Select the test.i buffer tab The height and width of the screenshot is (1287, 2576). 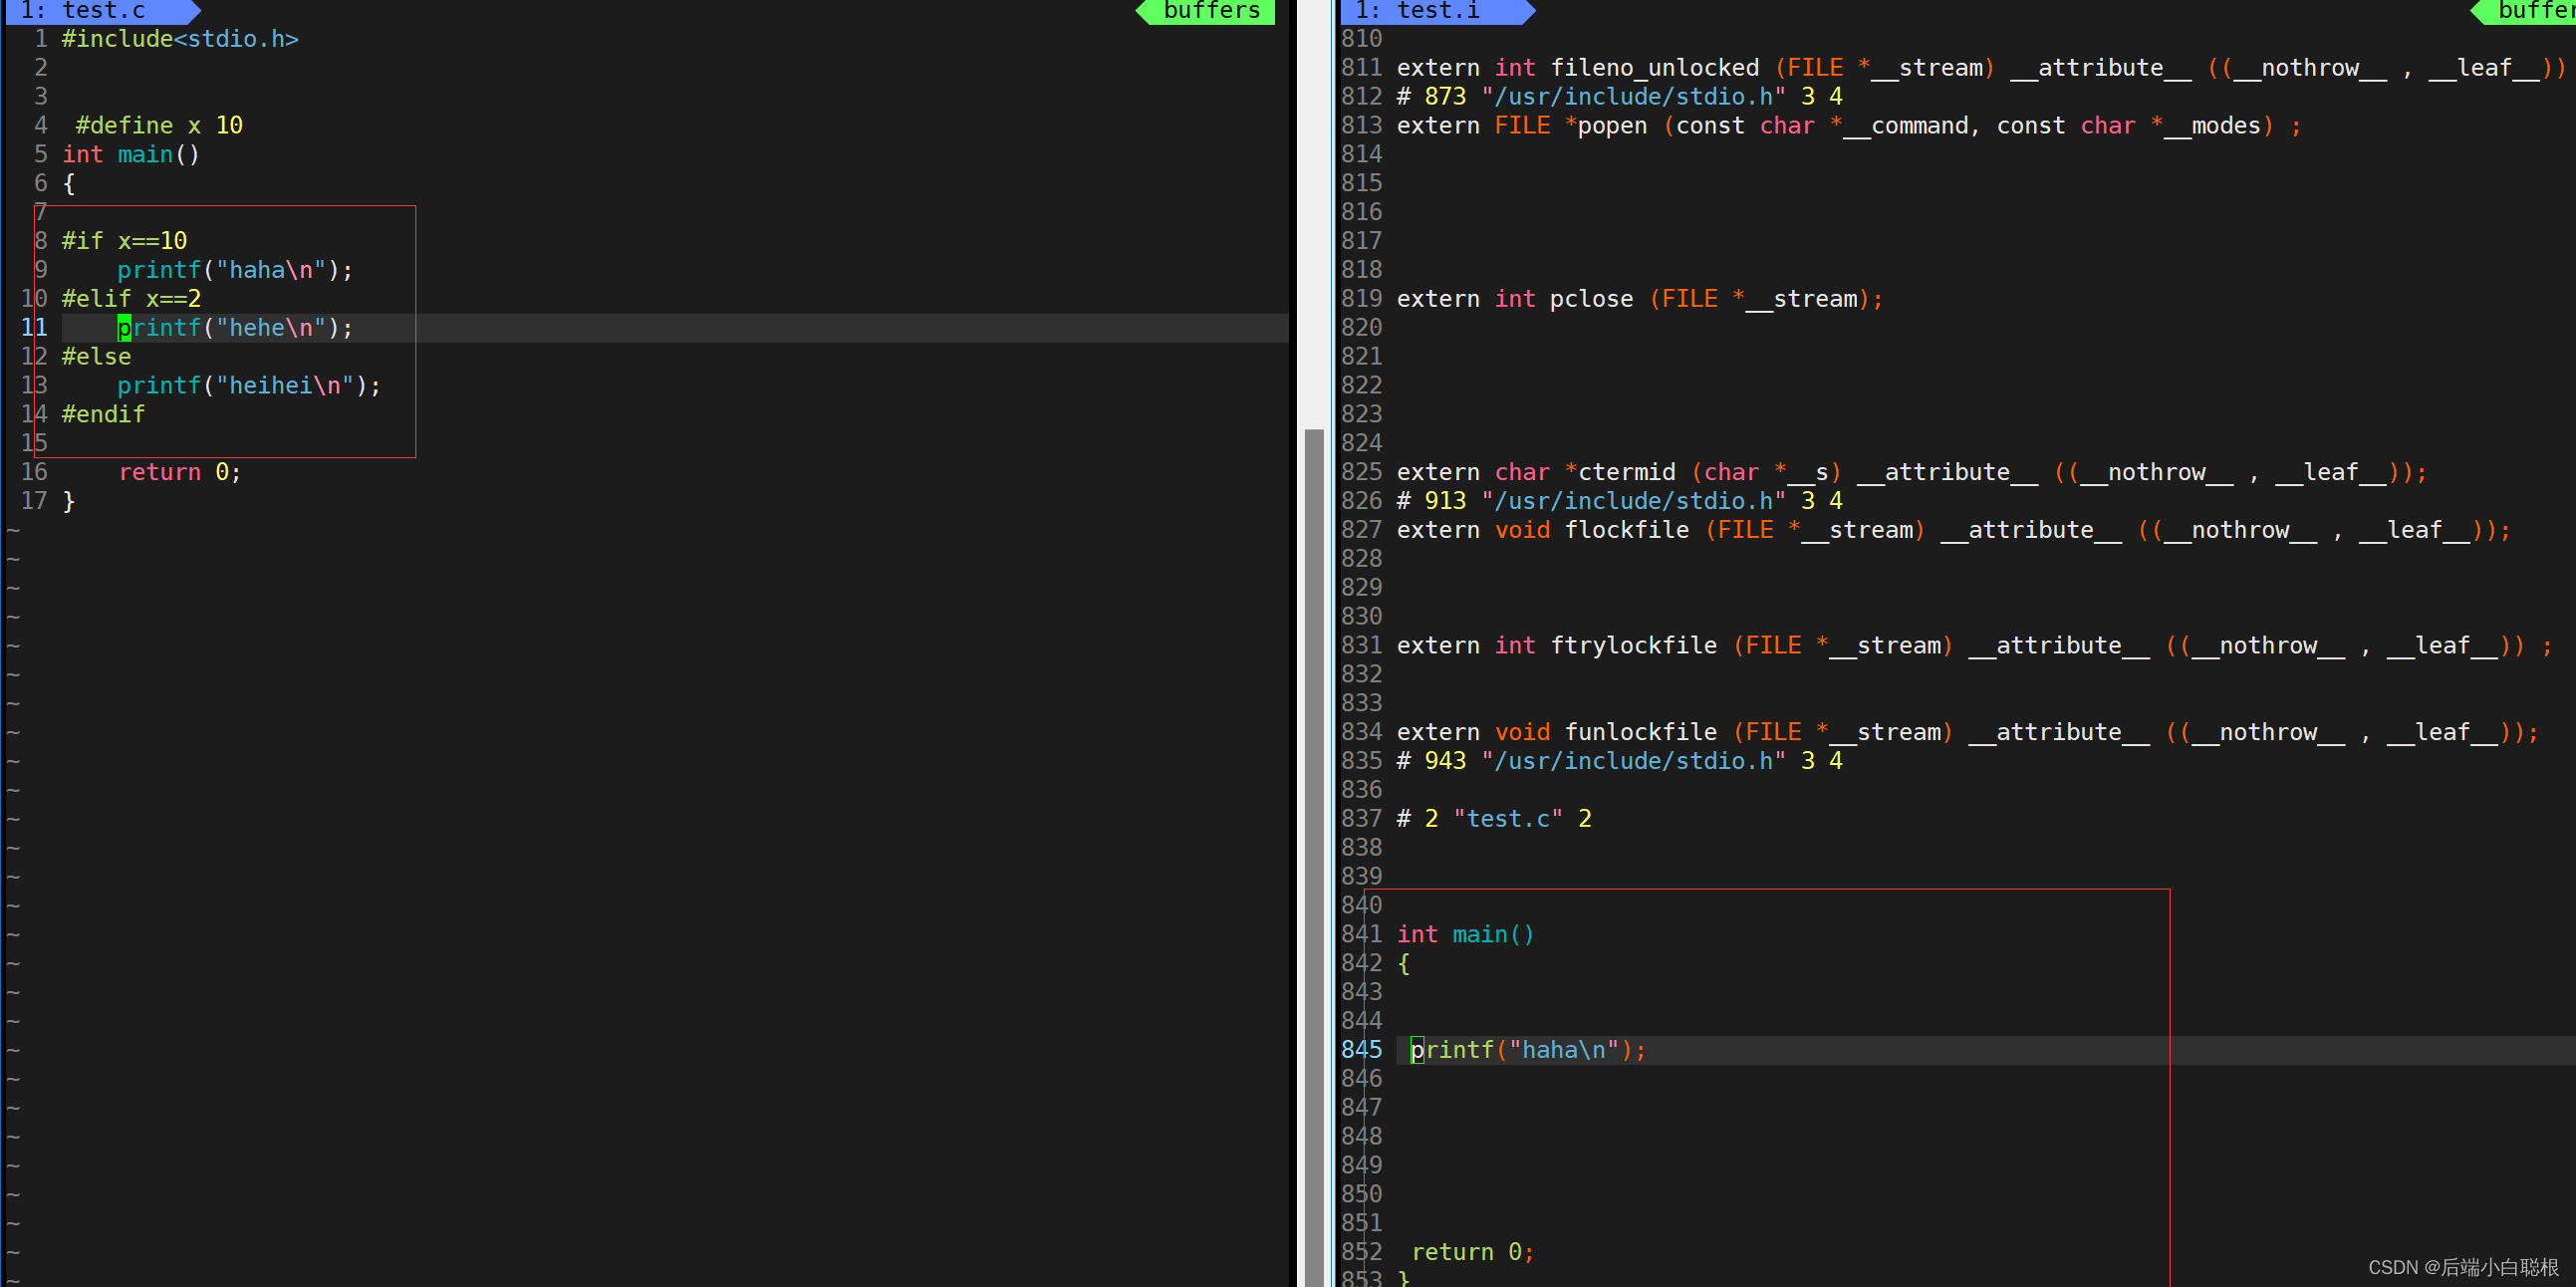[x=1437, y=11]
